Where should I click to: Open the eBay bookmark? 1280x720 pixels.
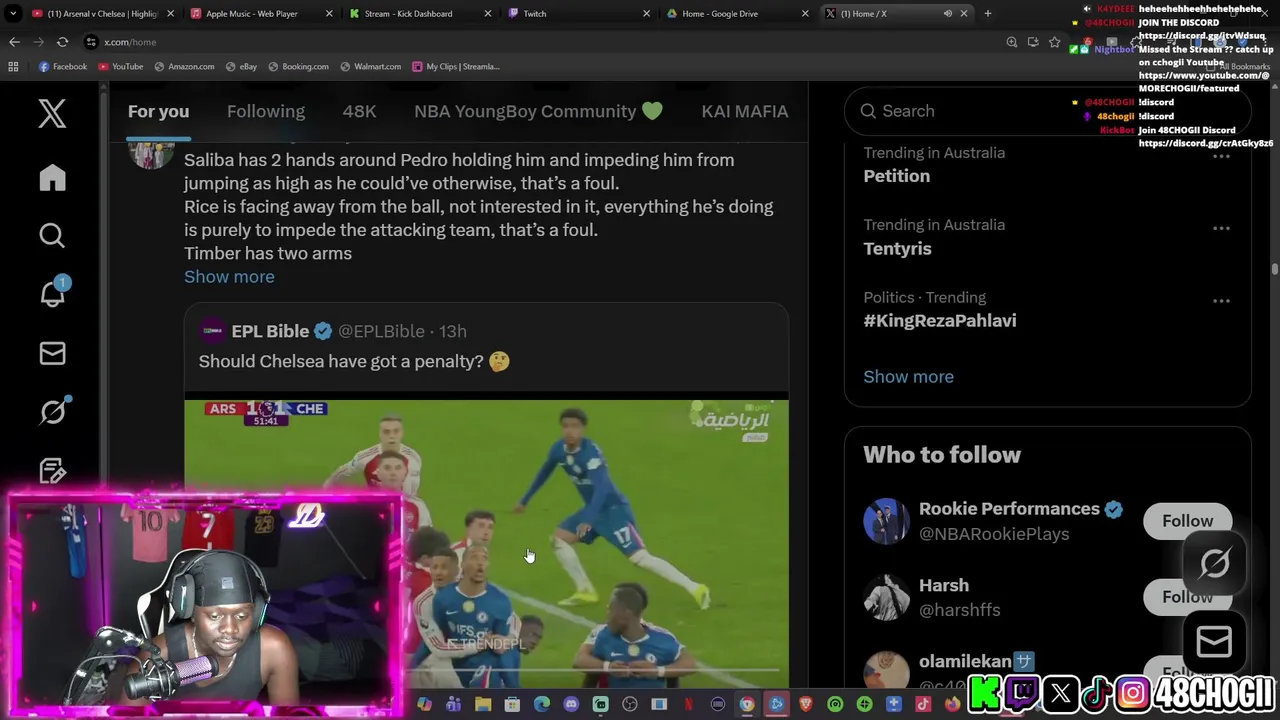click(241, 66)
